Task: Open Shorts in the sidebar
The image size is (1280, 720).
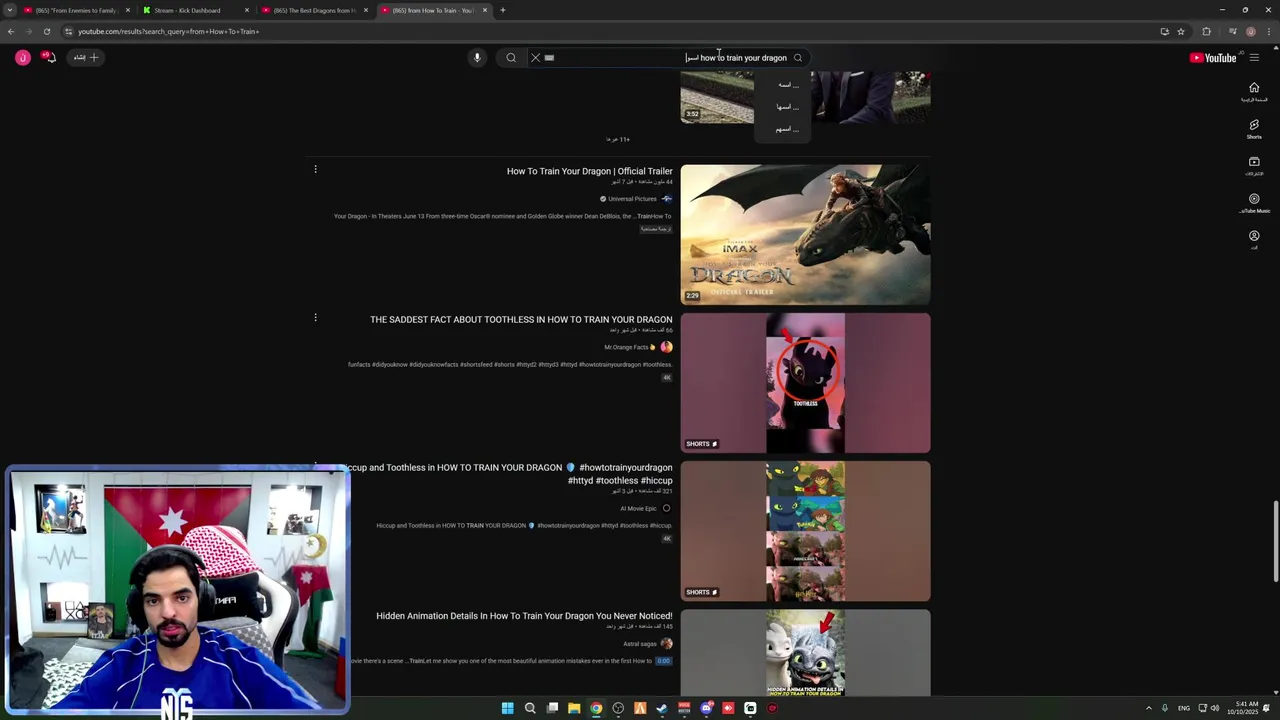Action: (x=1254, y=129)
